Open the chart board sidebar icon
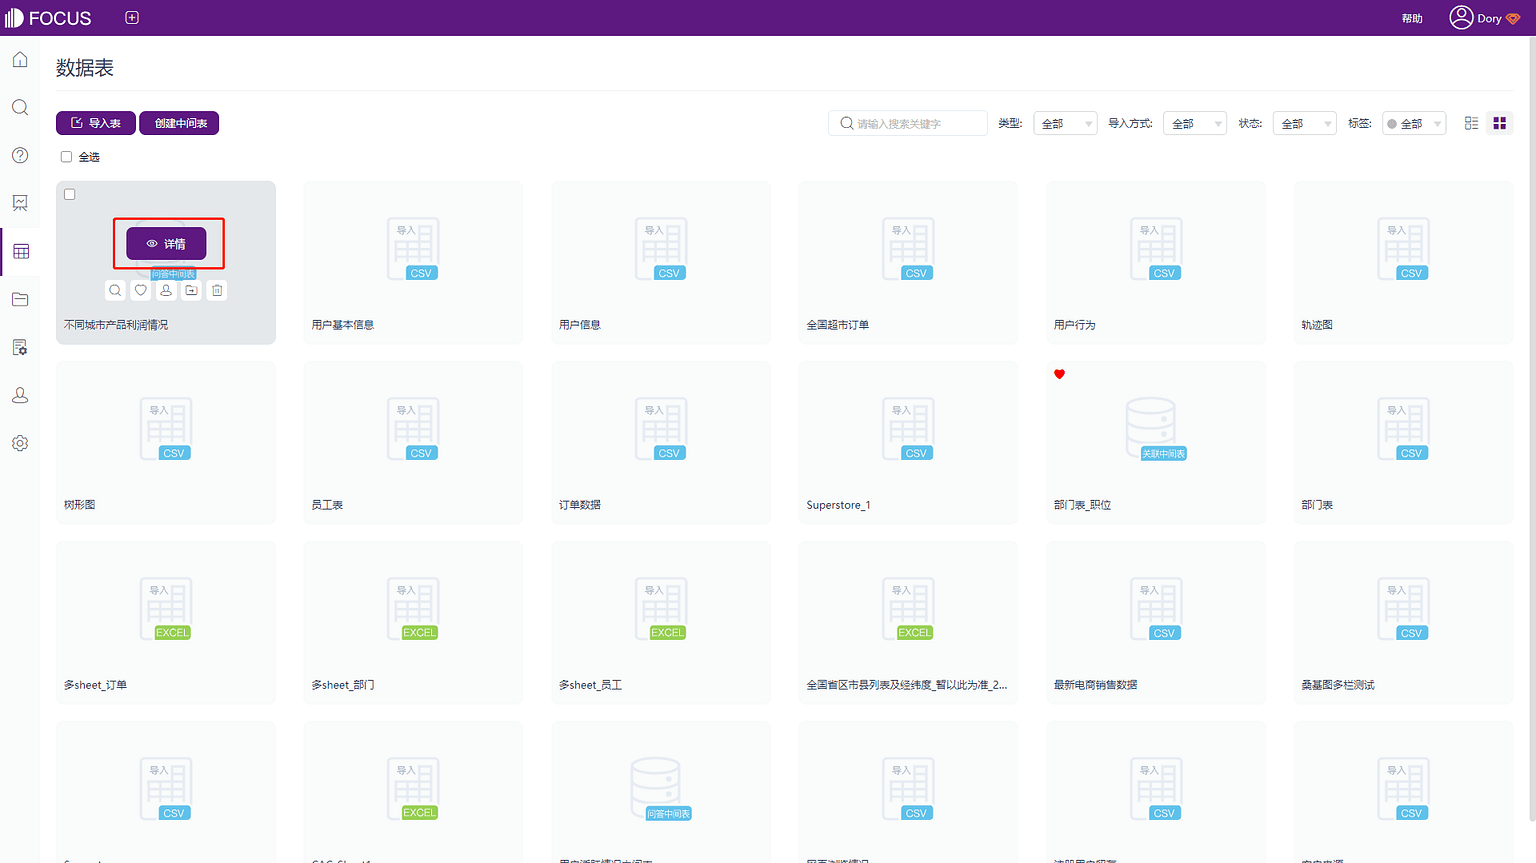1536x863 pixels. [20, 203]
